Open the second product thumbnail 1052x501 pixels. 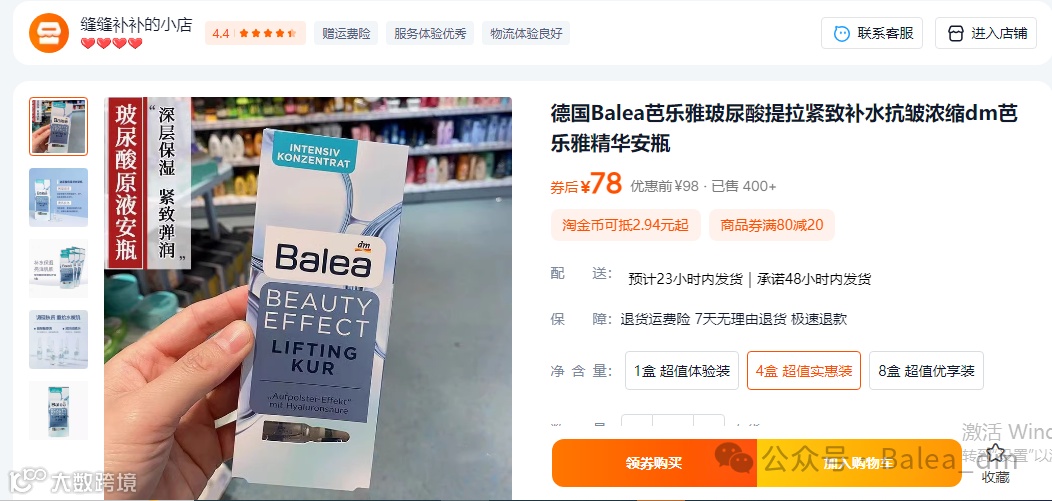(x=58, y=197)
